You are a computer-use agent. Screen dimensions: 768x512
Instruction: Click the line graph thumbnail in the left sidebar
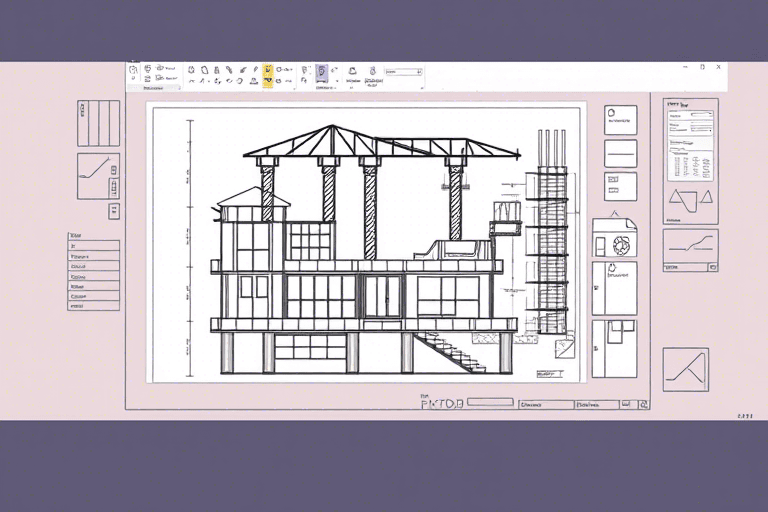(98, 176)
